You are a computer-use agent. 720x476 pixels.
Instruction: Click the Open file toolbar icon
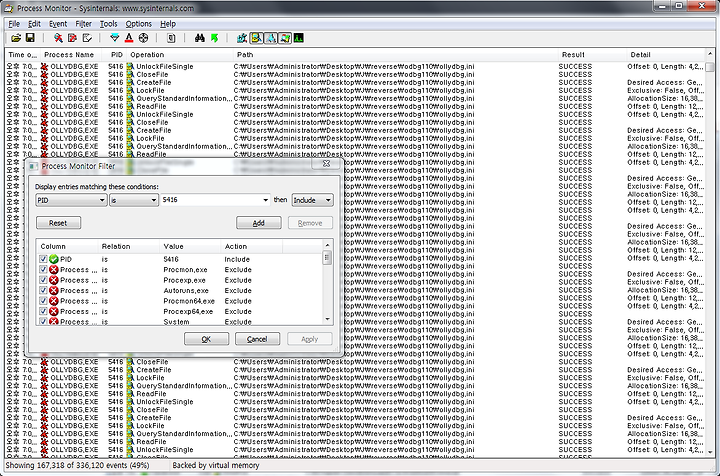pyautogui.click(x=16, y=38)
